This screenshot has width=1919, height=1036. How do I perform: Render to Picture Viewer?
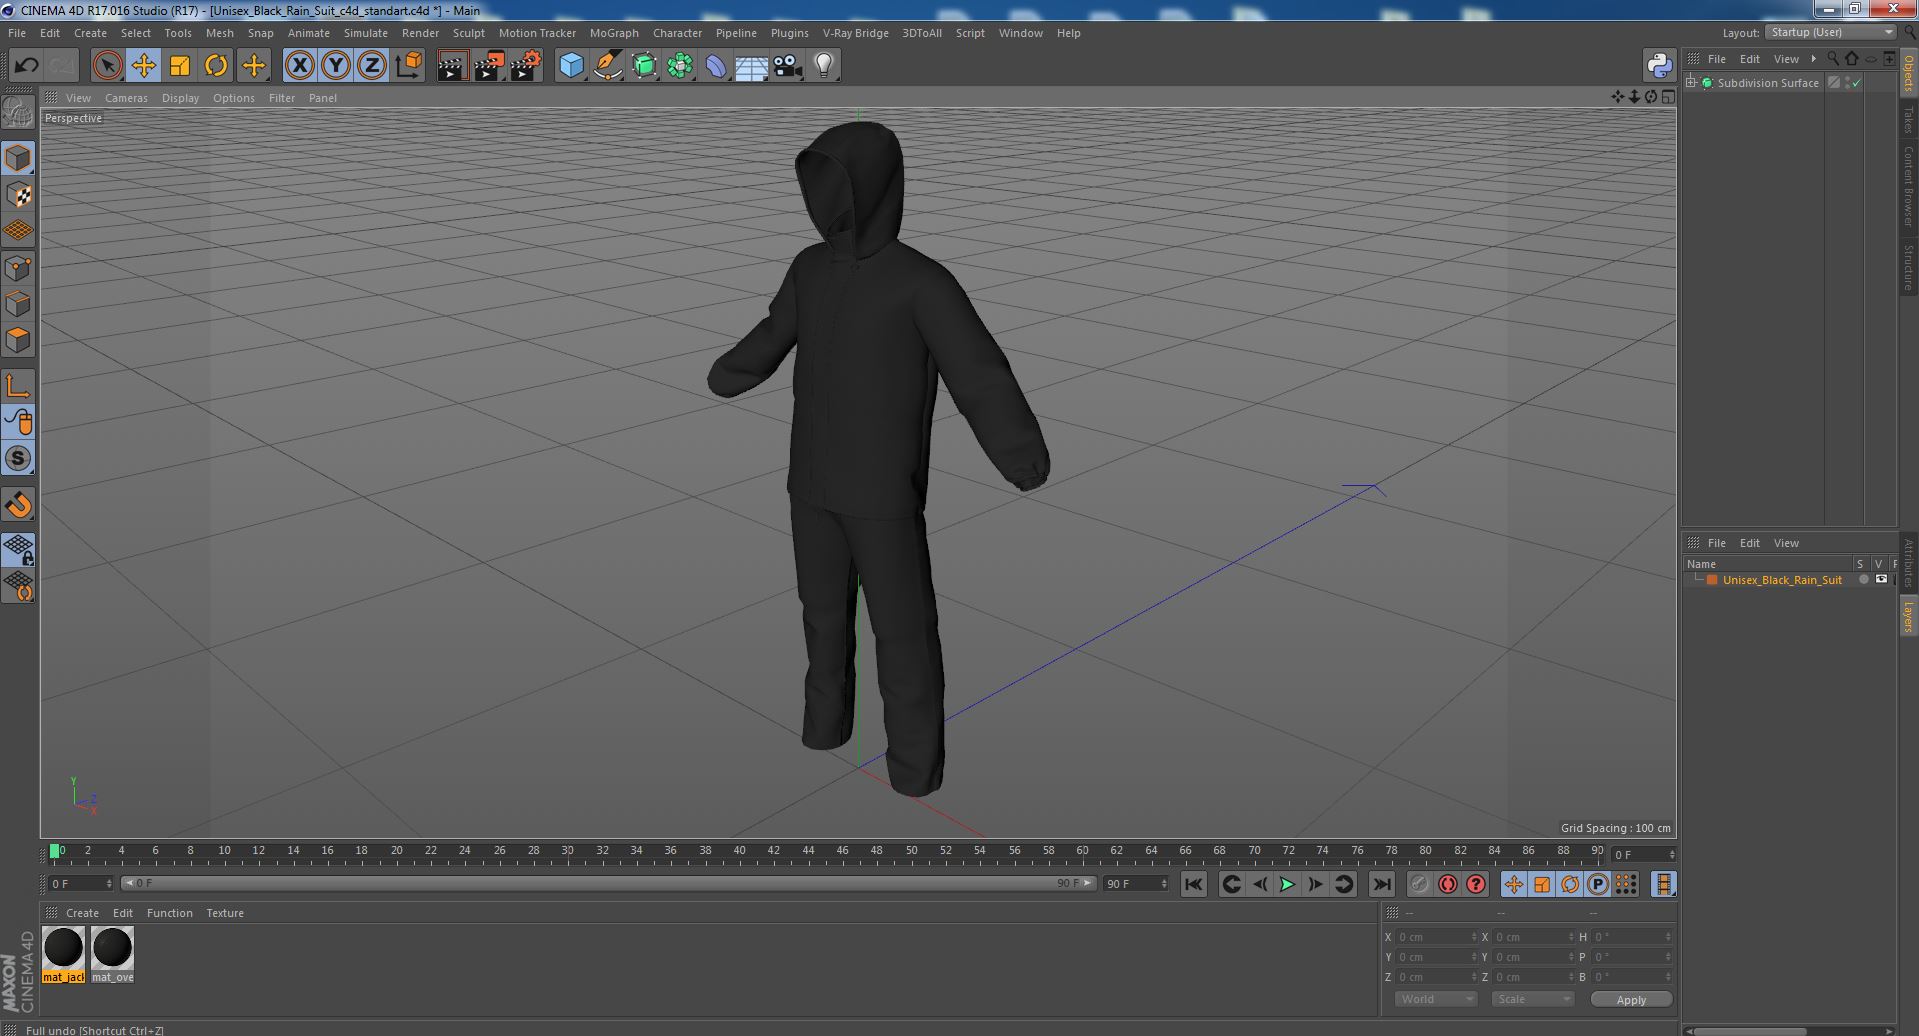coord(489,66)
